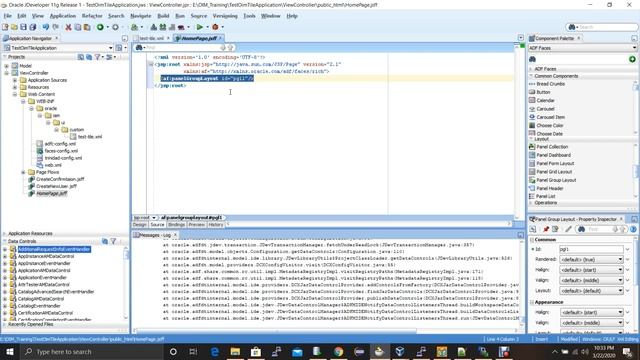
Task: Select faces-config.xml in project tree
Action: coord(61,151)
